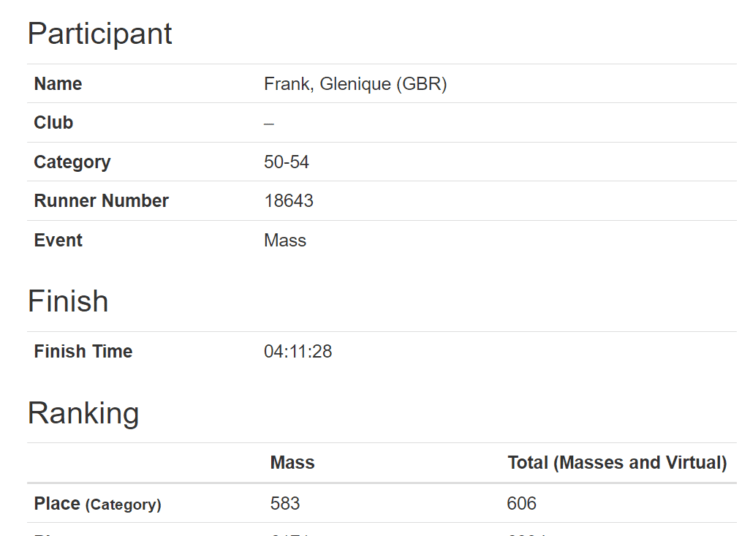750x536 pixels.
Task: Click the Club field label
Action: (x=54, y=123)
